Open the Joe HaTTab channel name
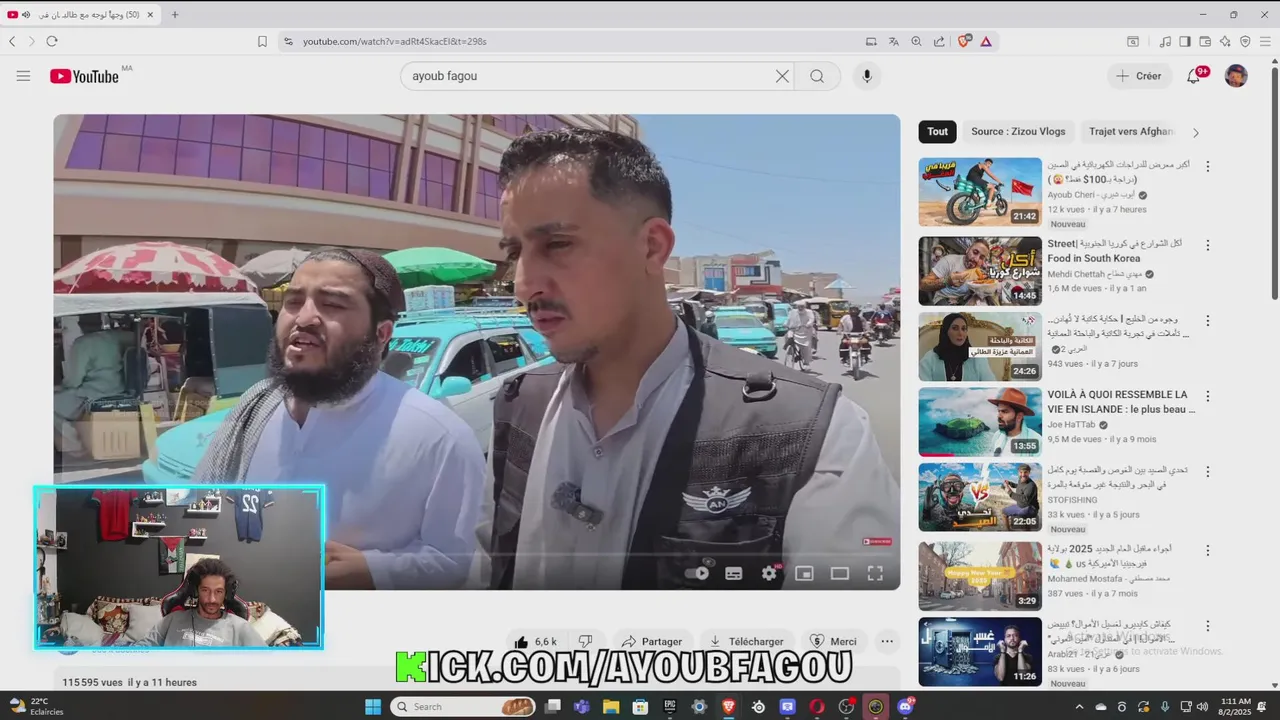The height and width of the screenshot is (720, 1280). tap(1071, 425)
